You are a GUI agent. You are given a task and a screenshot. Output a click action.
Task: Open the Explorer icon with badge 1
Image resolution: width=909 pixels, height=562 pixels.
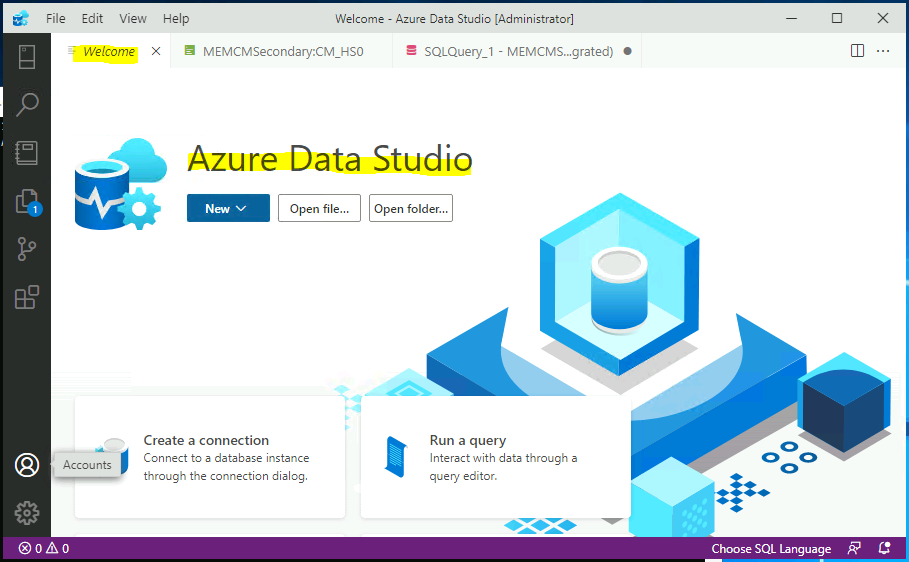click(28, 202)
